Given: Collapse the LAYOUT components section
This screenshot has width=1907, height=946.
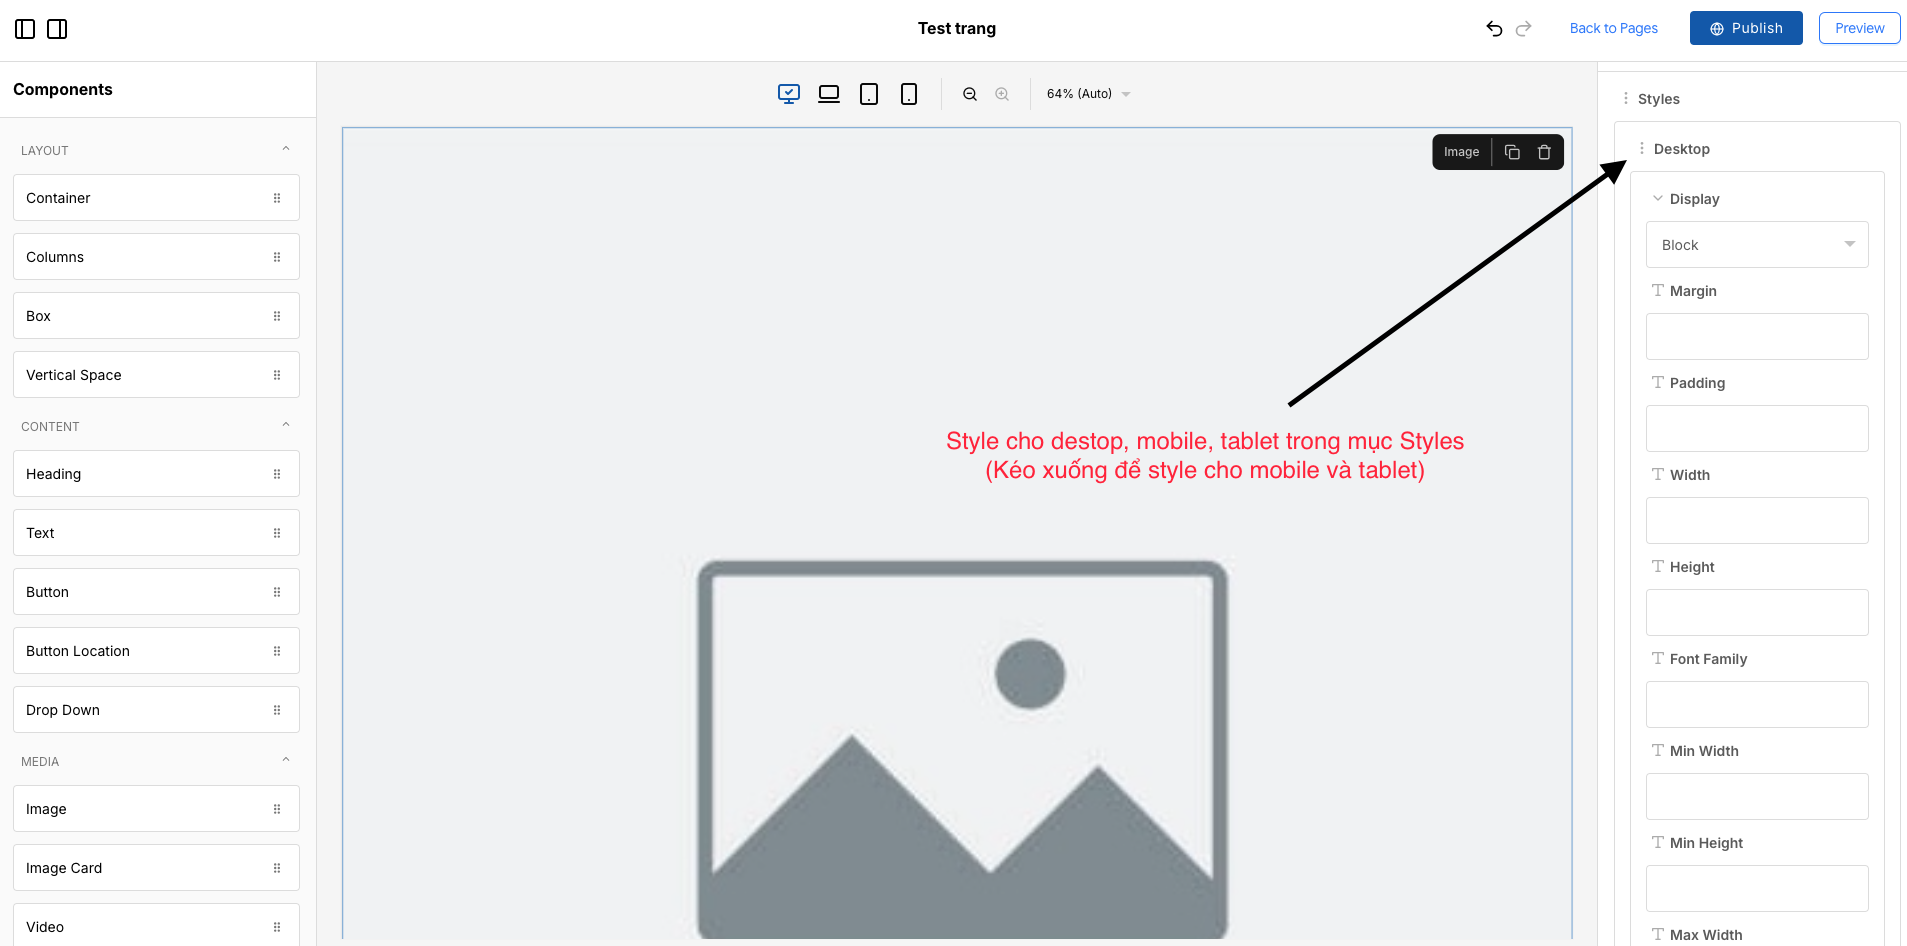Looking at the screenshot, I should coord(286,150).
